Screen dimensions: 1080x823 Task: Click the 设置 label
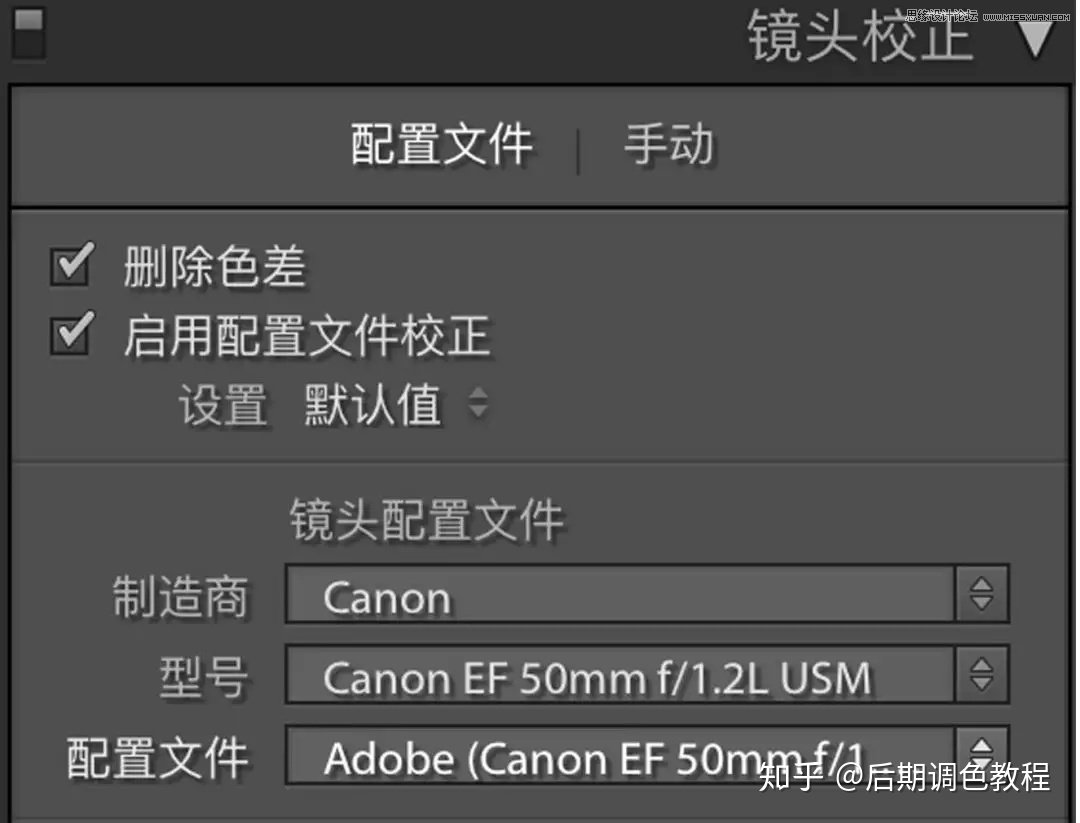click(222, 405)
